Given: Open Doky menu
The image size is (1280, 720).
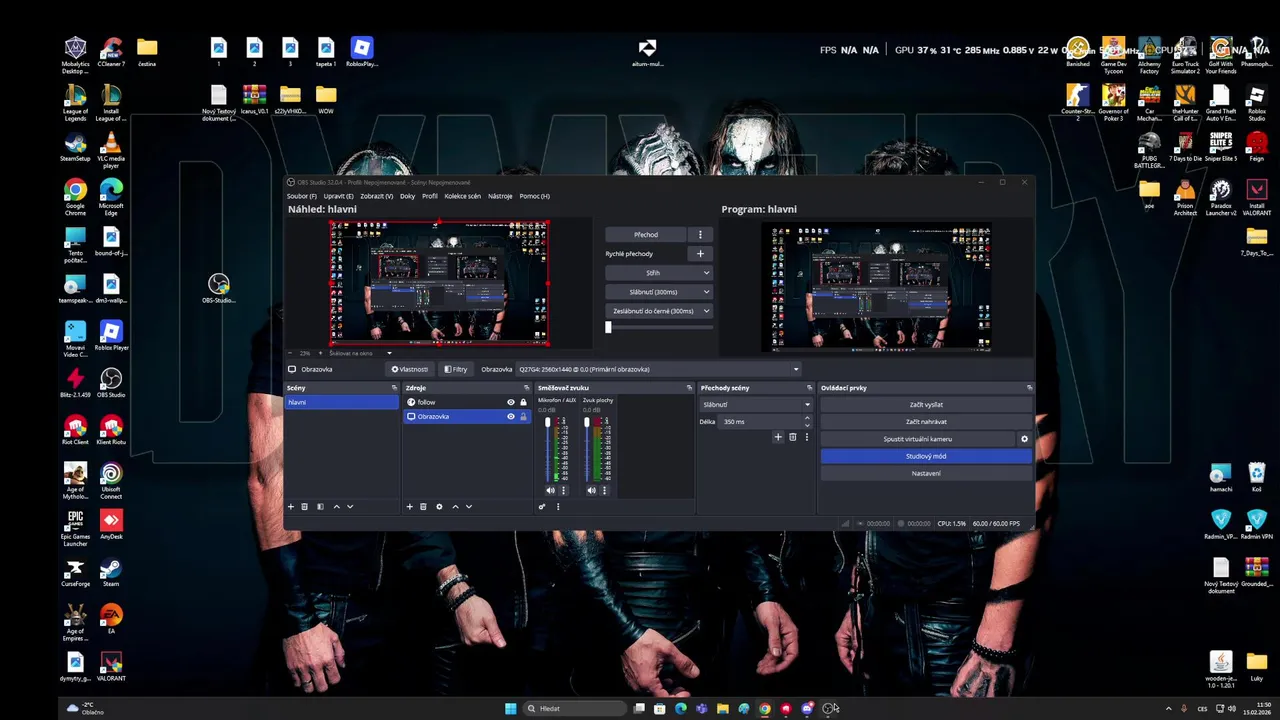Looking at the screenshot, I should click(x=408, y=196).
